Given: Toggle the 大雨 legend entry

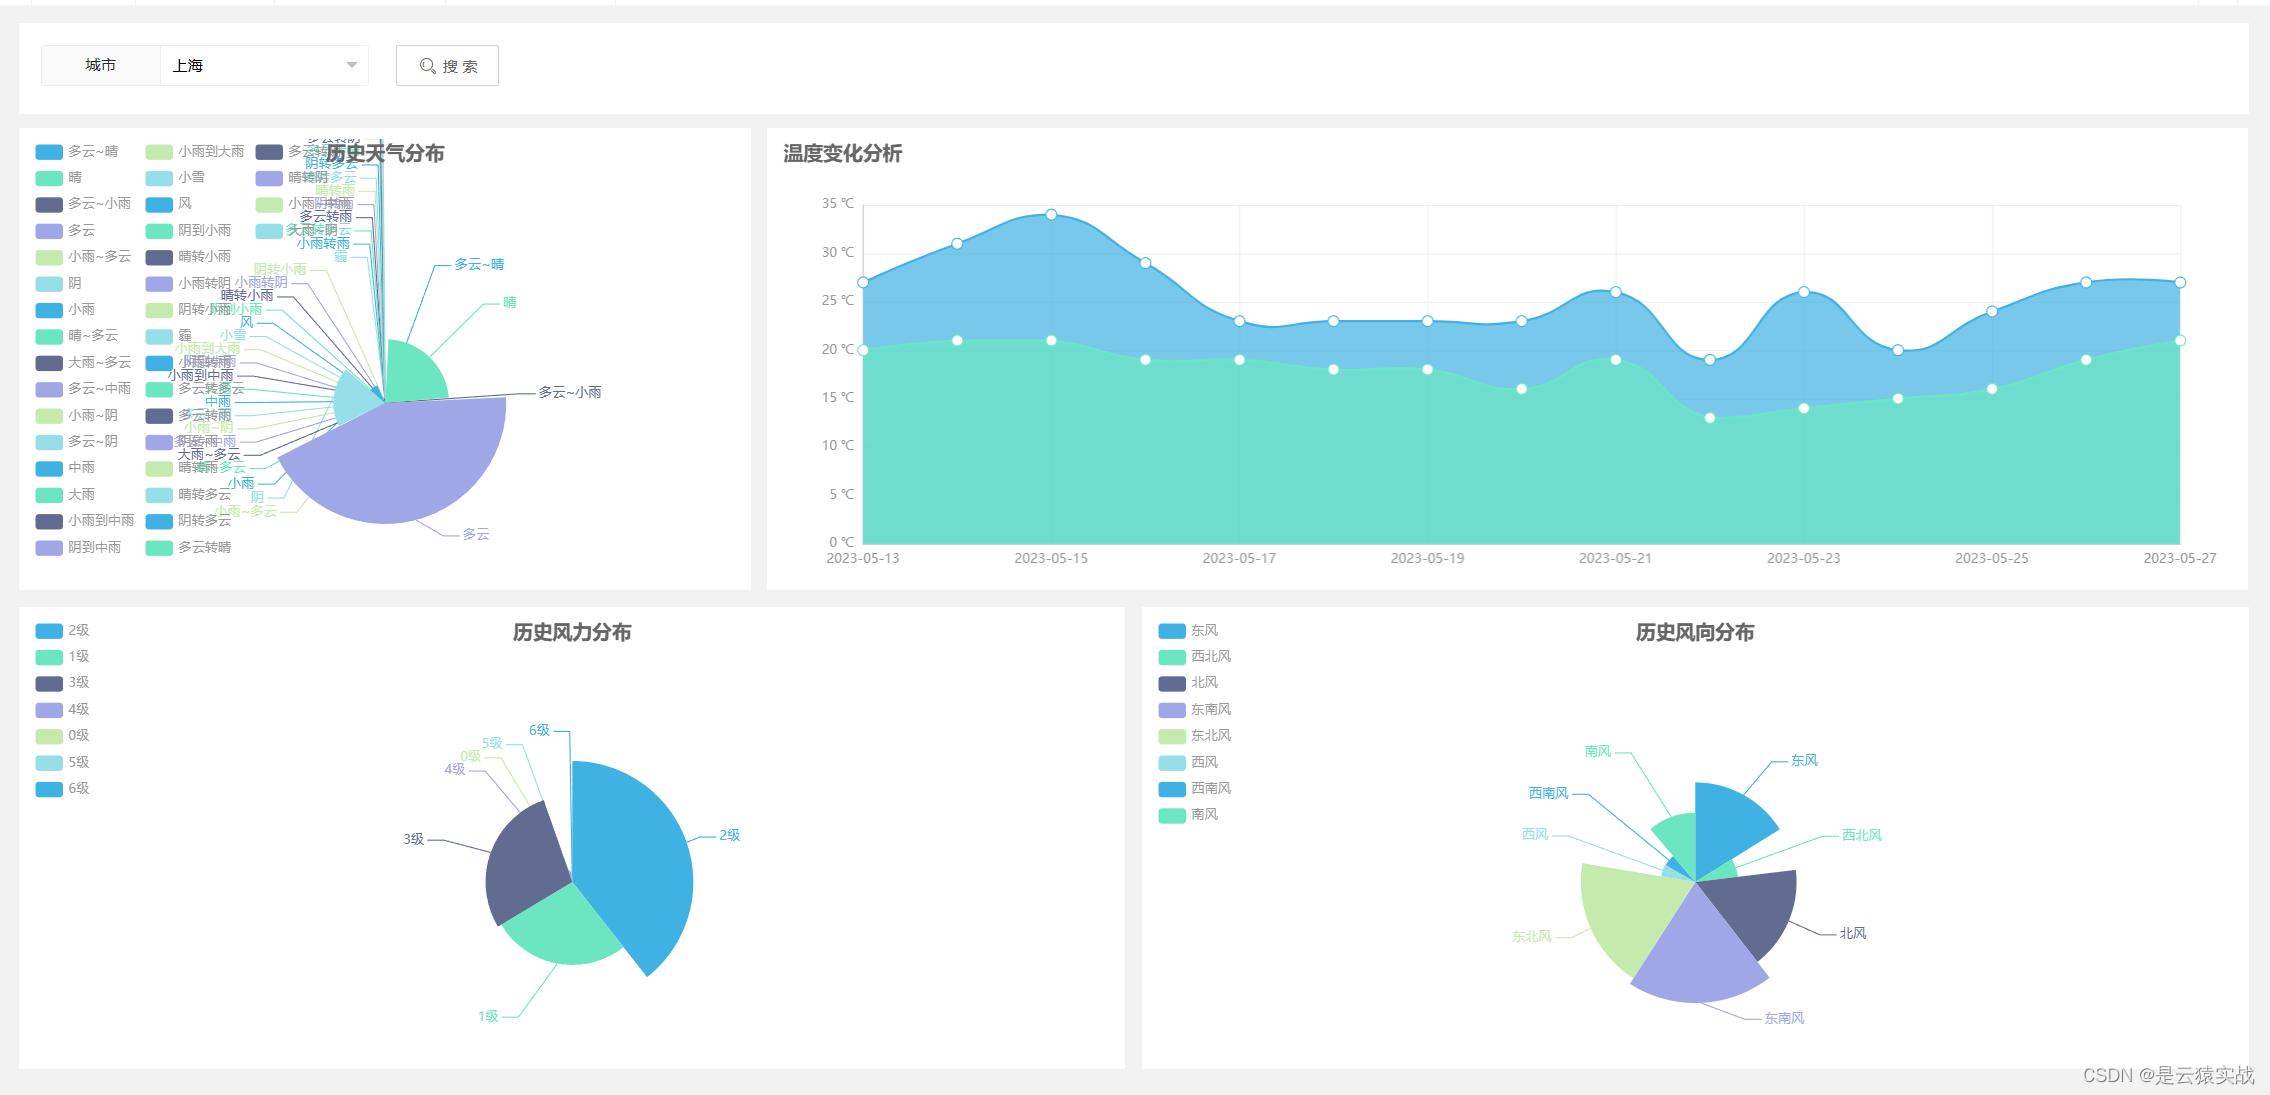Looking at the screenshot, I should [66, 494].
